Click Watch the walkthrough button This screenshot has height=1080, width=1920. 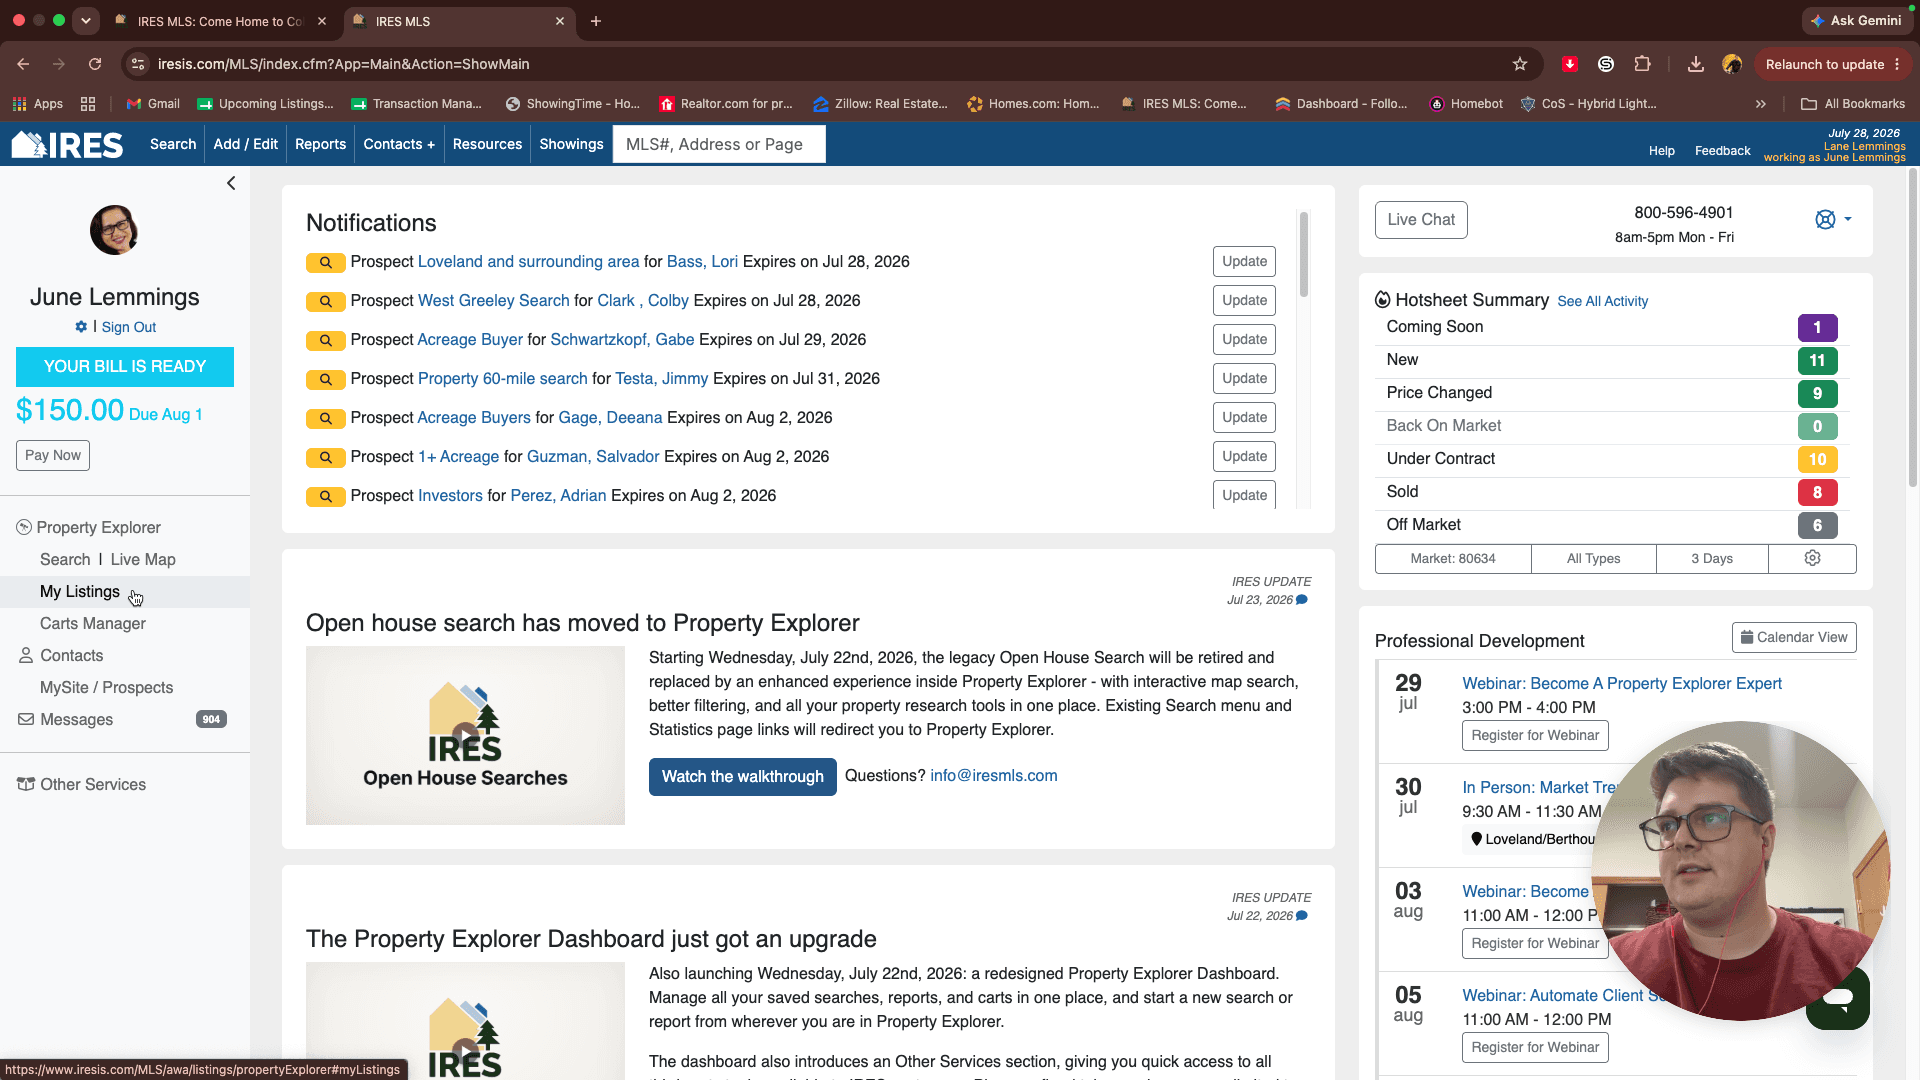tap(743, 777)
